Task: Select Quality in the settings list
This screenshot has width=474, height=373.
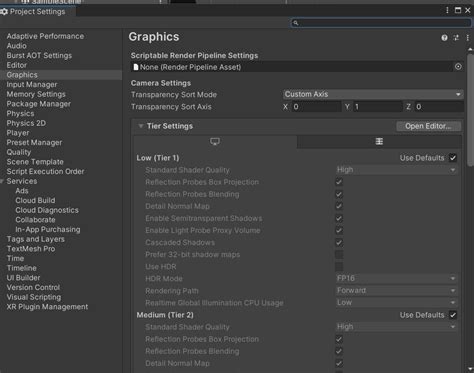Action: tap(19, 152)
